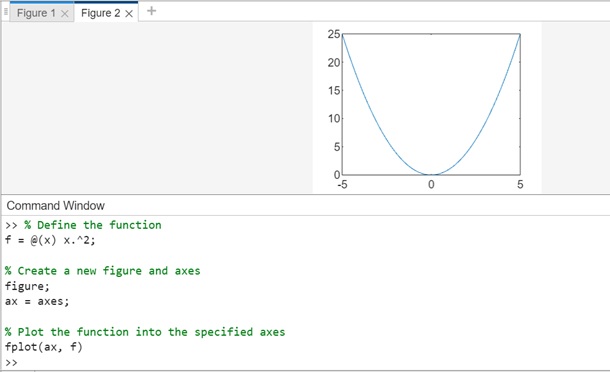610x372 pixels.
Task: Click the figure tab drag handle
Action: click(6, 12)
